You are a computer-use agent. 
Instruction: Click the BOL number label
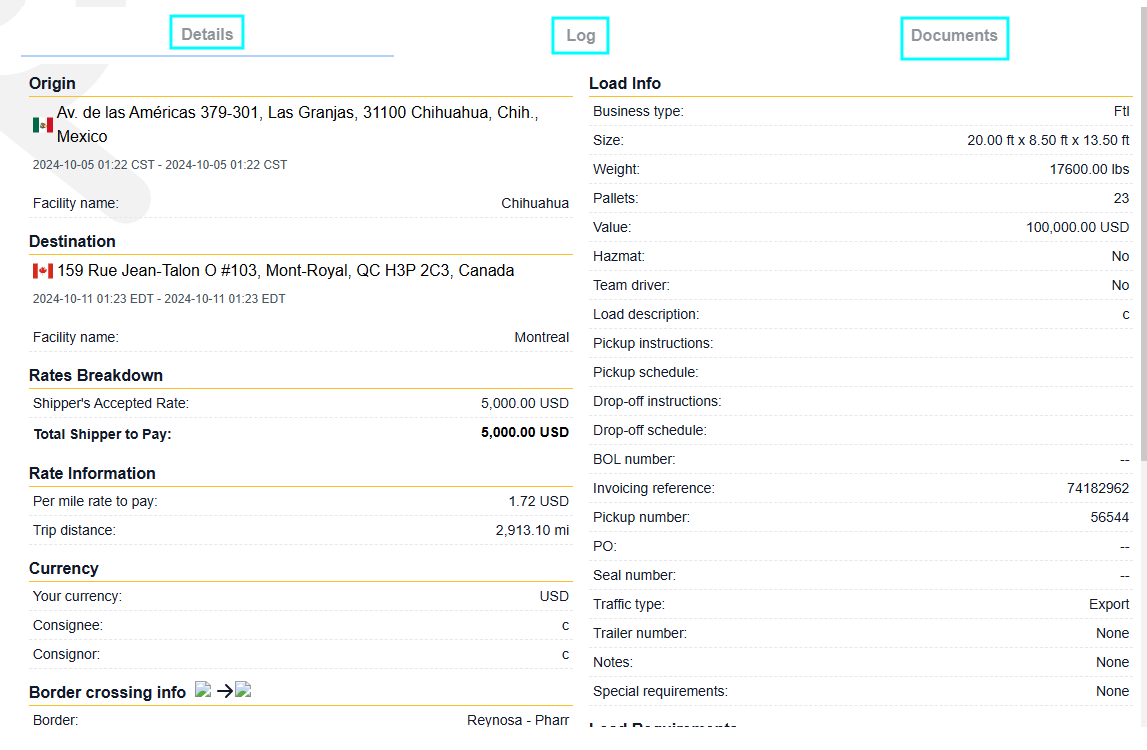coord(634,460)
